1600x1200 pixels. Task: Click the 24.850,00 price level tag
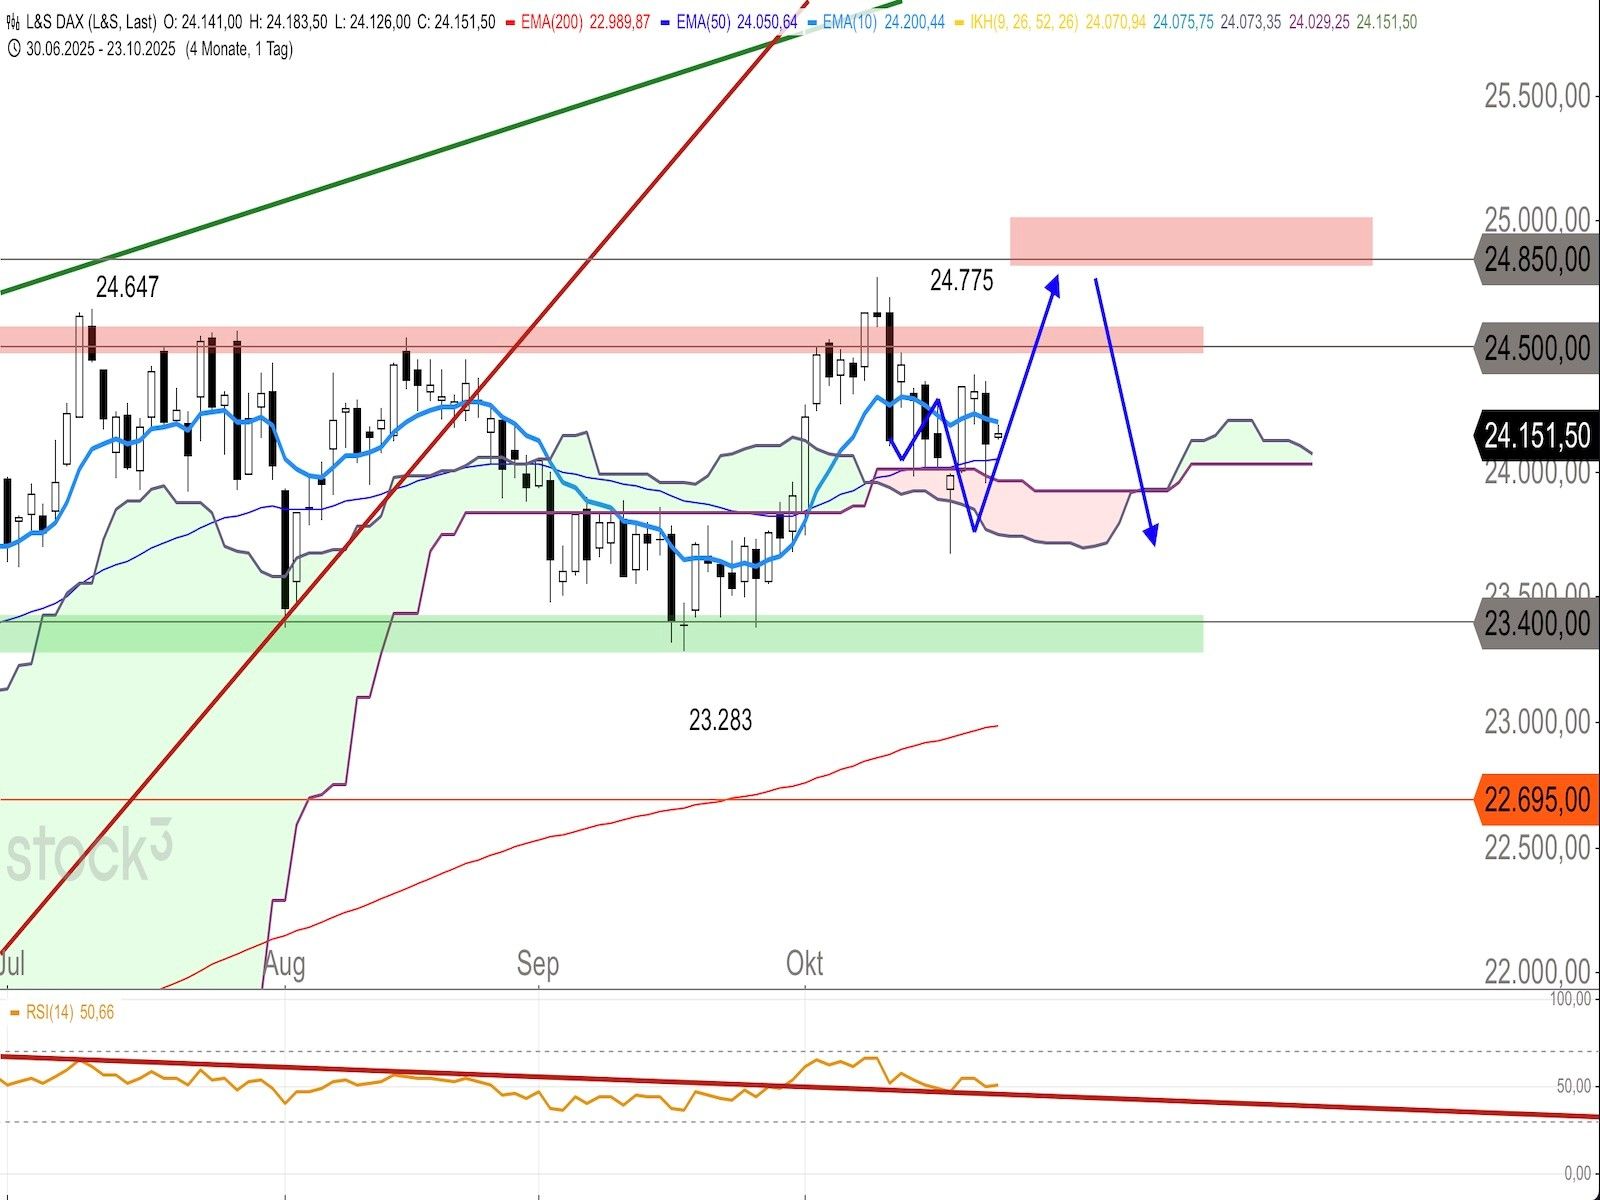click(x=1535, y=260)
